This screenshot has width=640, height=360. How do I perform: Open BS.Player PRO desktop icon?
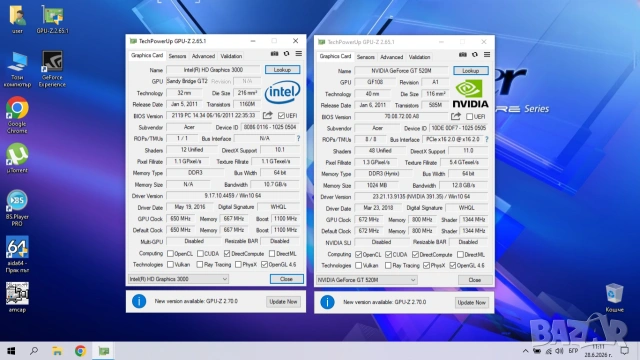pyautogui.click(x=17, y=208)
